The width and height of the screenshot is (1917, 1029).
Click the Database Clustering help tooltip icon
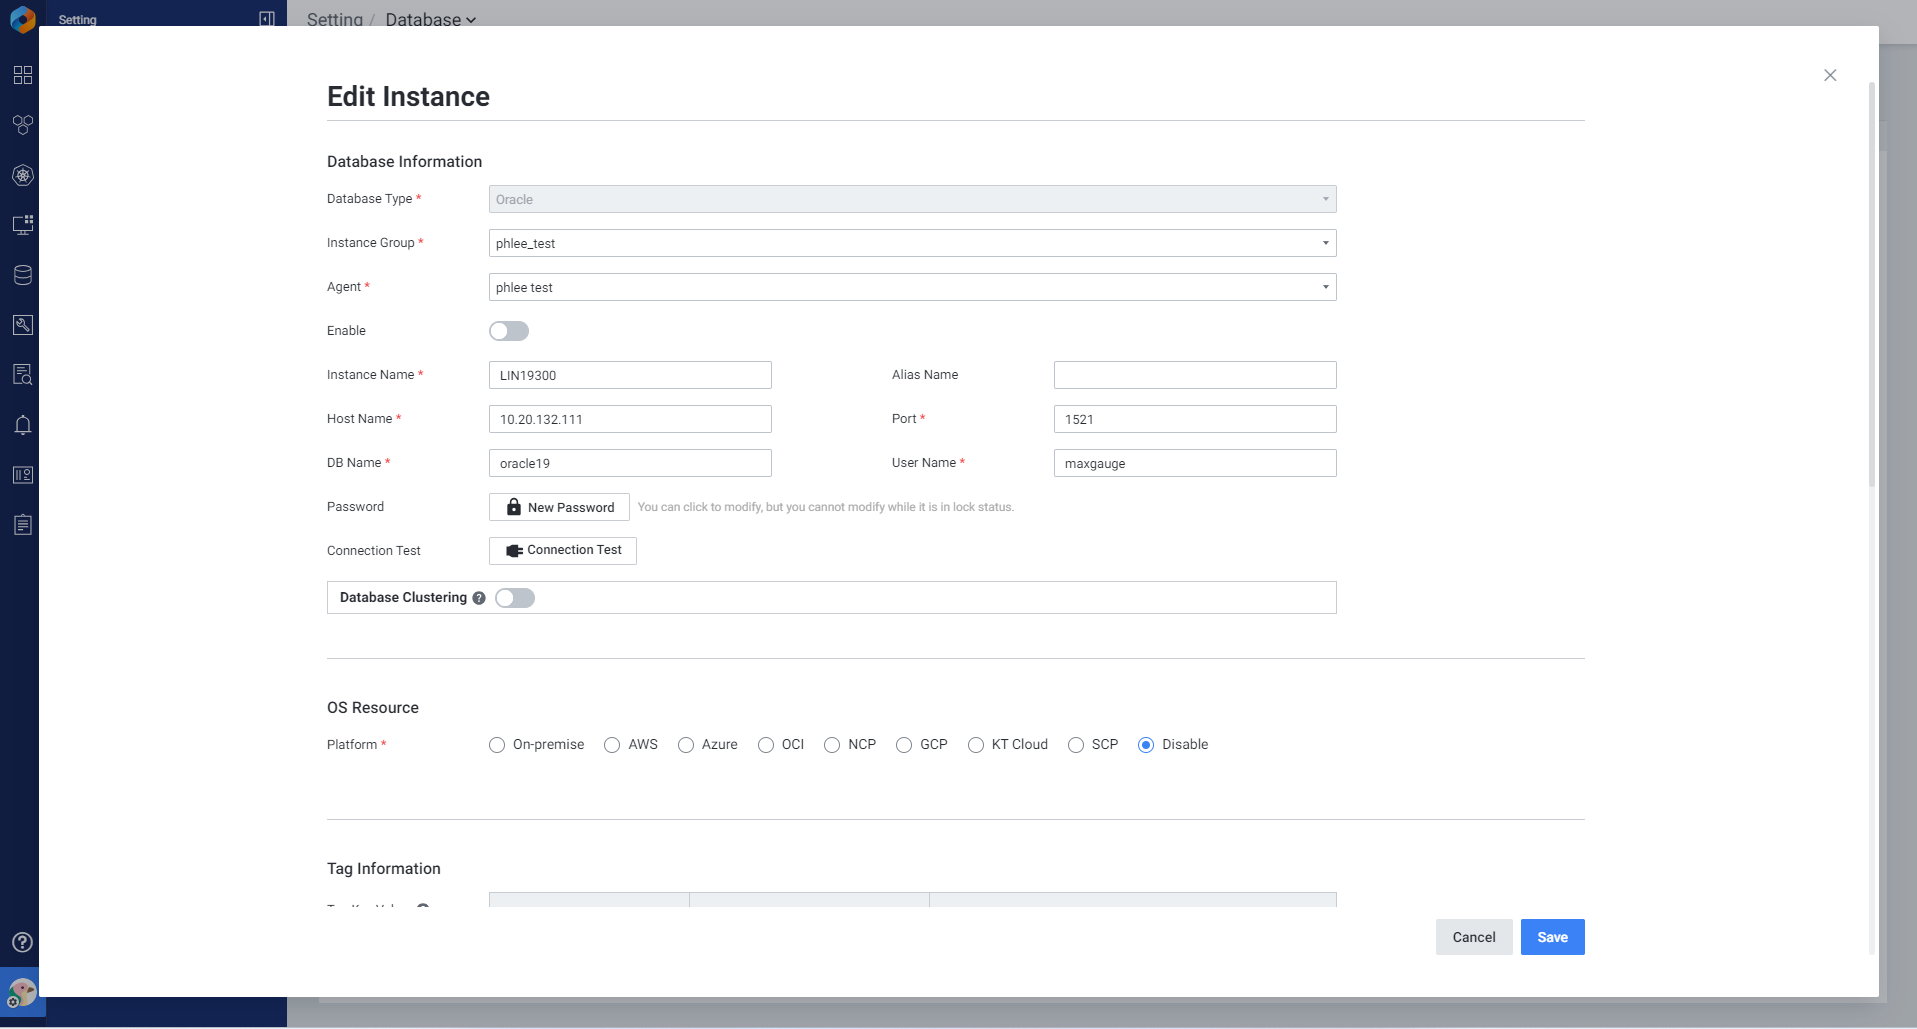(479, 598)
